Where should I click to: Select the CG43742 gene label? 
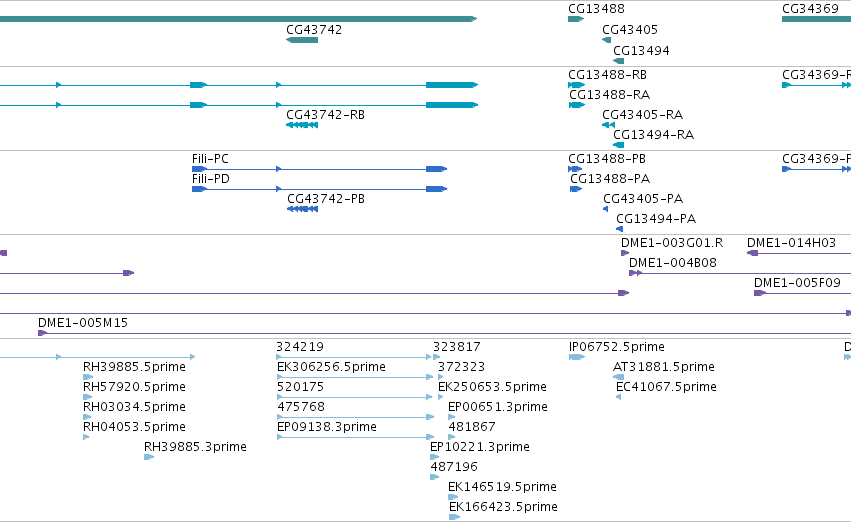tap(314, 30)
